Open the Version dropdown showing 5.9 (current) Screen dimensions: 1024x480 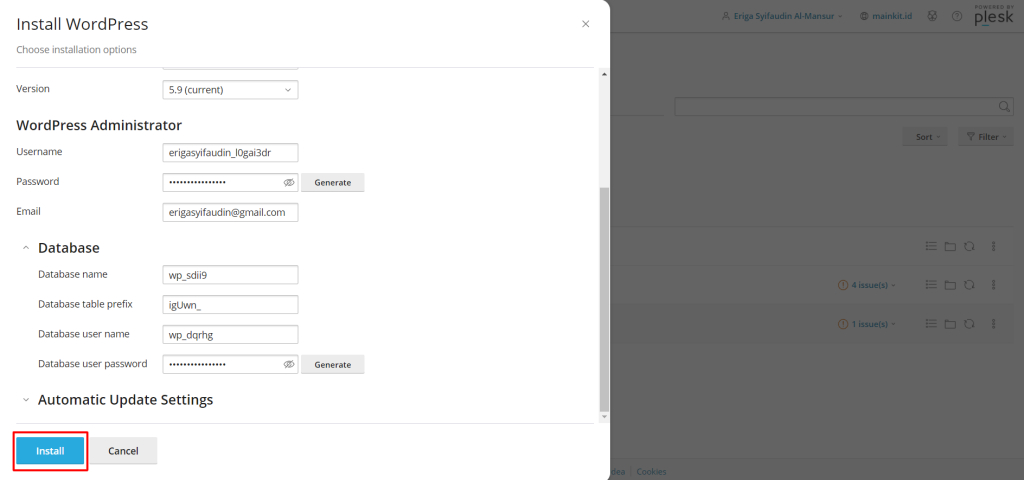(x=230, y=90)
